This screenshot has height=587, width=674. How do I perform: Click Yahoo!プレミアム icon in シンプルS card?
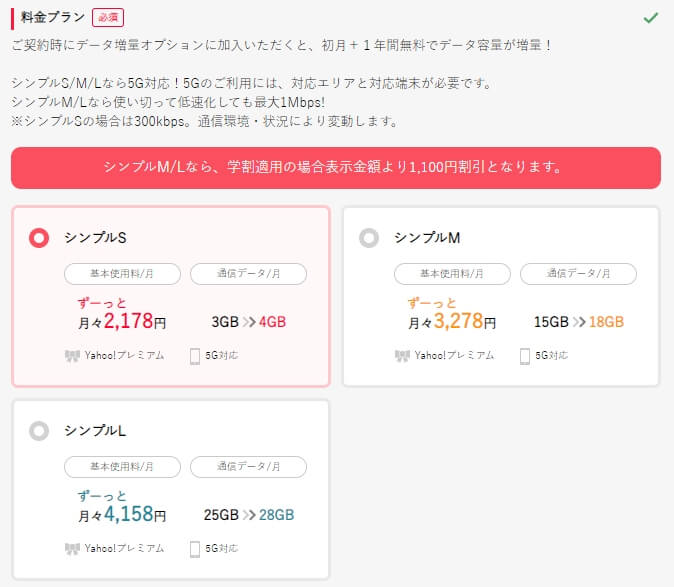[72, 356]
